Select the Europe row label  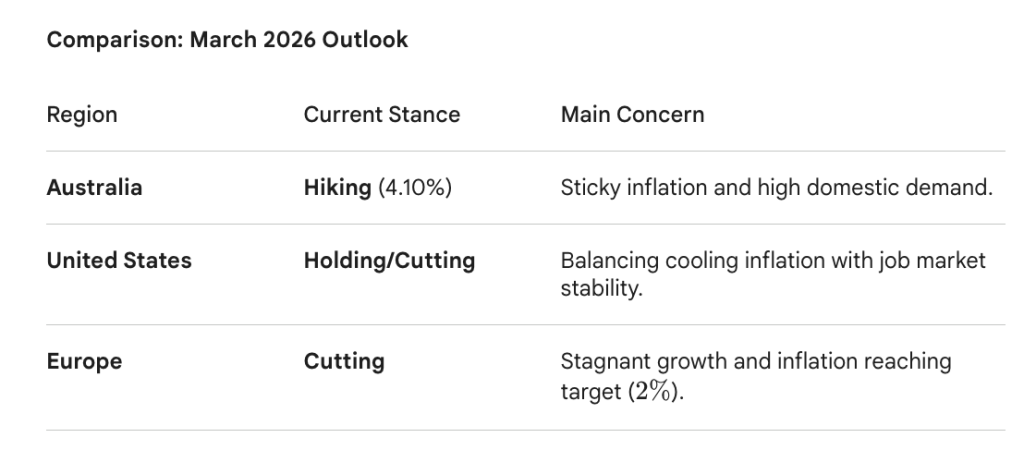pos(84,361)
